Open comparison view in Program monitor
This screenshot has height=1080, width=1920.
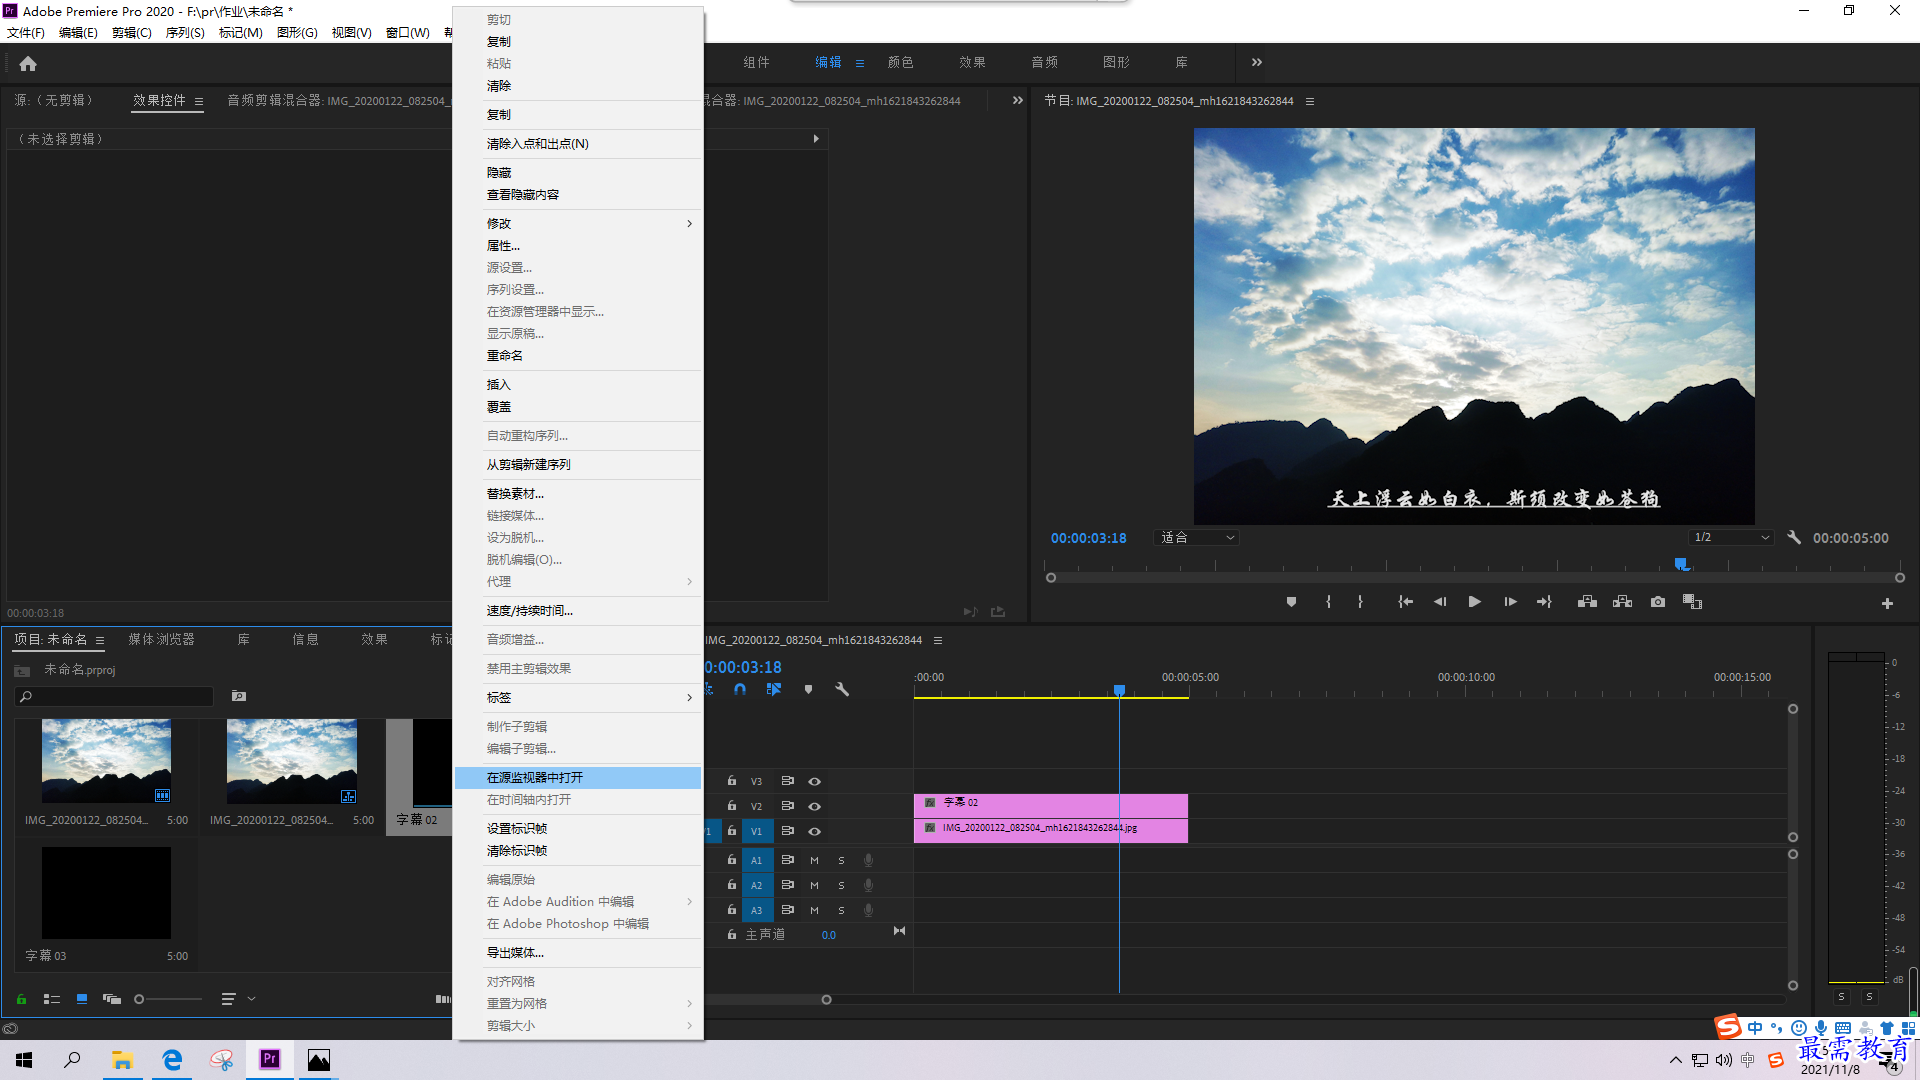tap(1692, 602)
